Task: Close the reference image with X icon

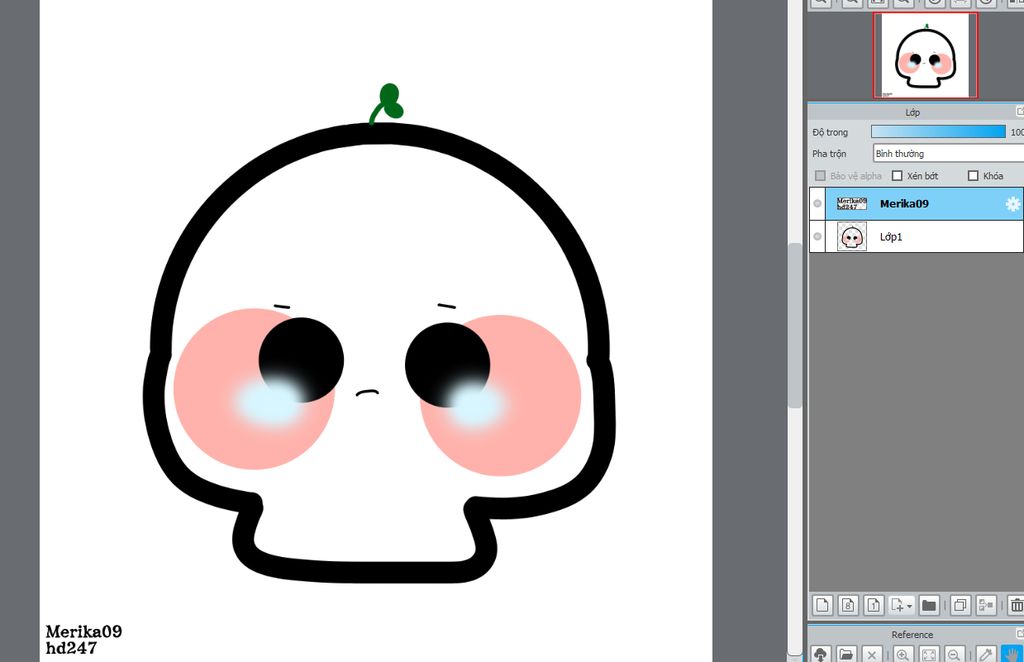Action: tap(871, 654)
